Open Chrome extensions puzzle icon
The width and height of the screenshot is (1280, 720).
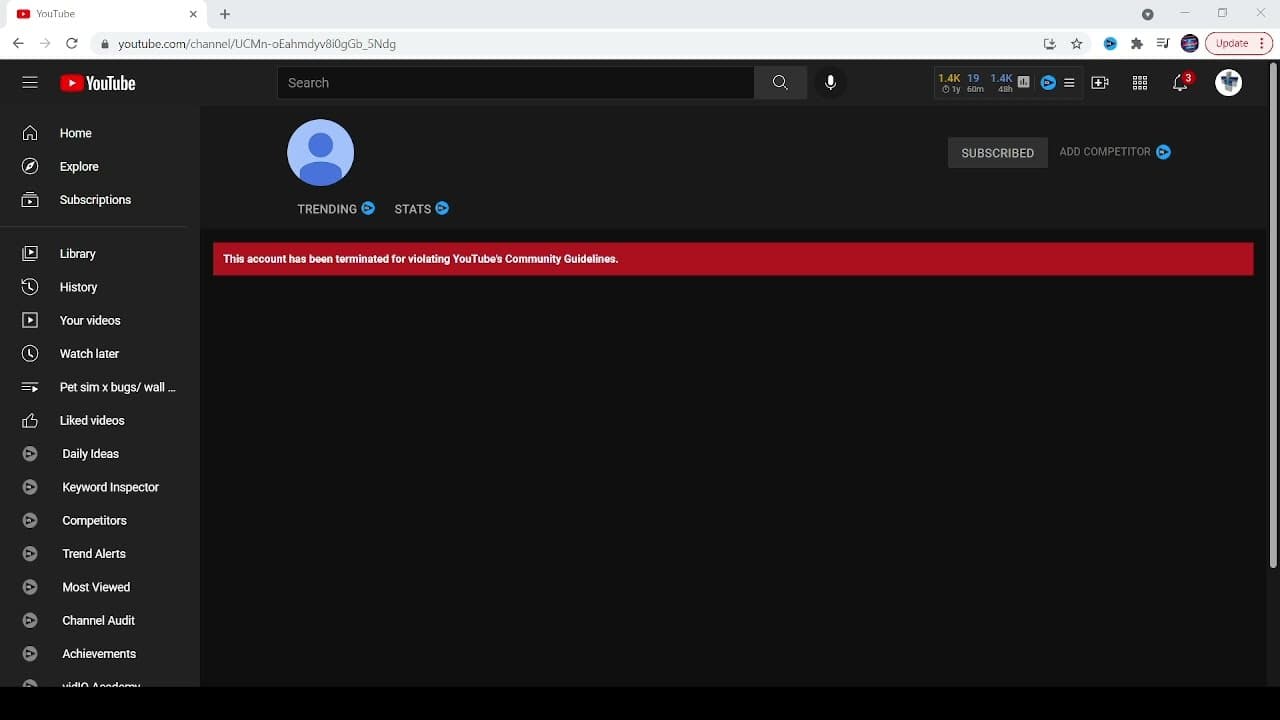point(1137,44)
